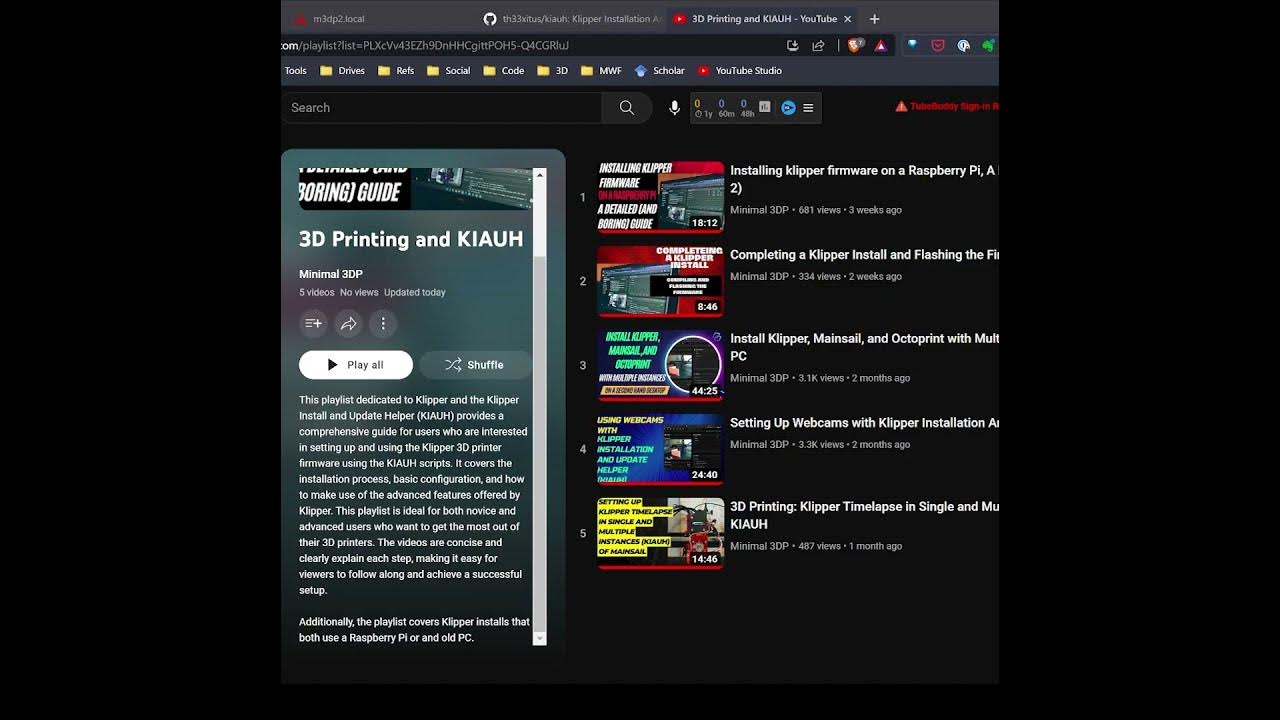Click the Brave Shields lion icon
1280x720 pixels.
[855, 45]
